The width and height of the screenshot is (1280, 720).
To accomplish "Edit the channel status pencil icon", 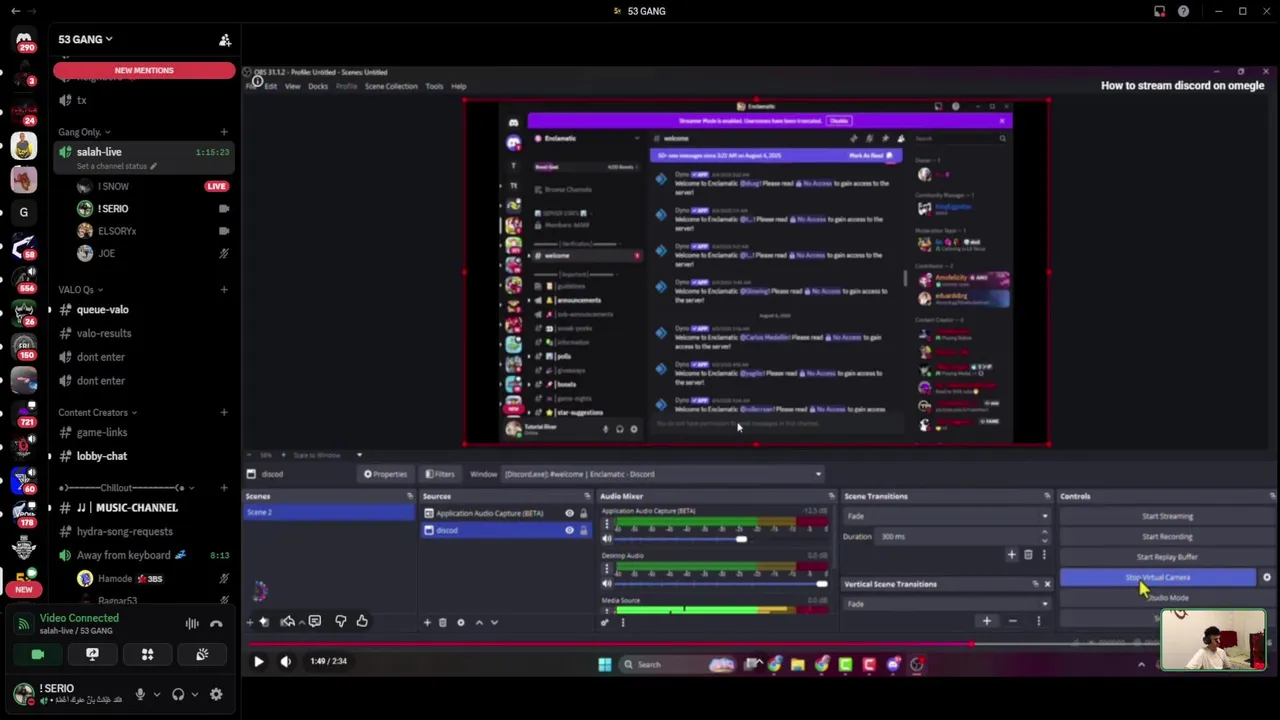I will [x=153, y=166].
